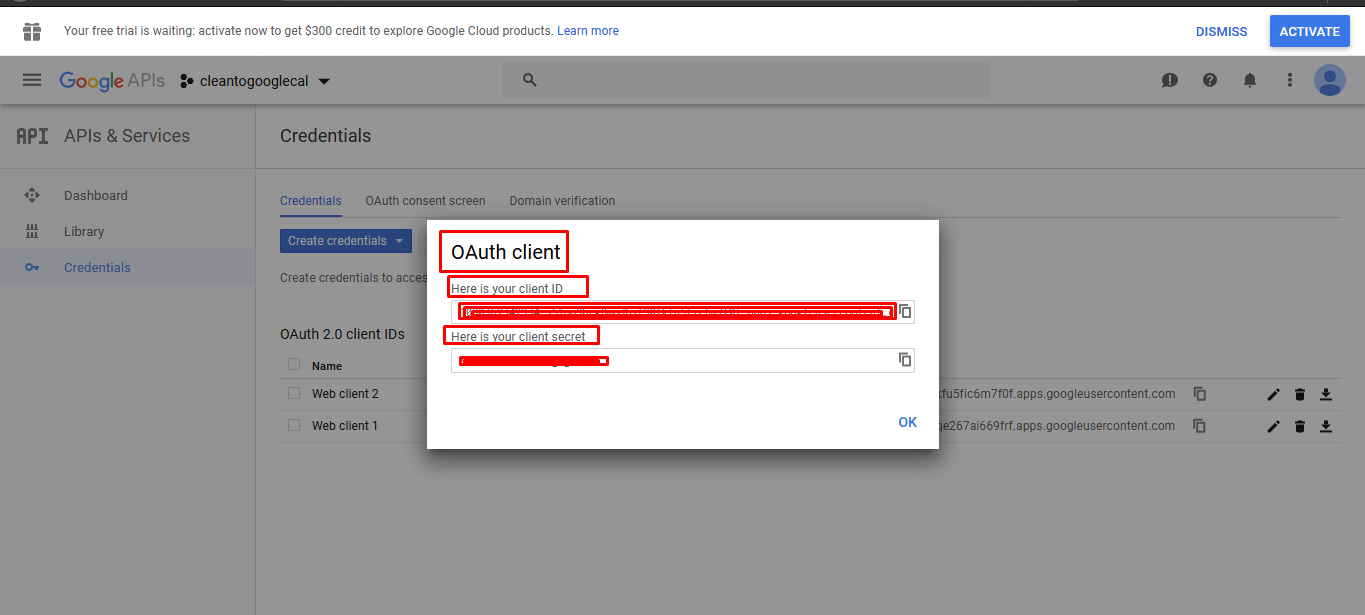Edit Web client 2 with pencil icon
This screenshot has width=1365, height=615.
[x=1274, y=394]
